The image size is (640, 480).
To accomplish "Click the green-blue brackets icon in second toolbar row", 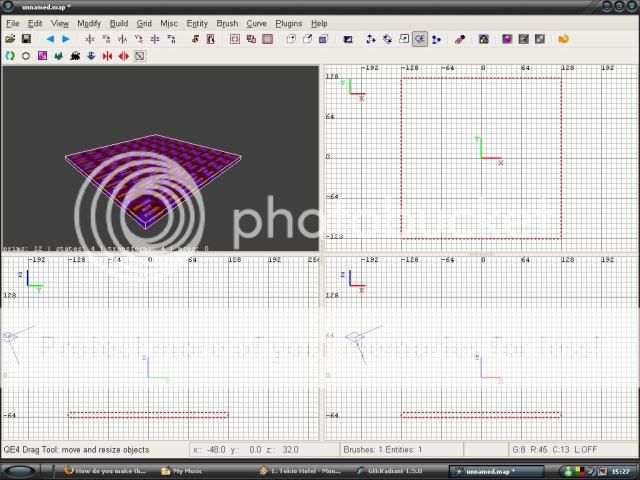I will (10, 56).
